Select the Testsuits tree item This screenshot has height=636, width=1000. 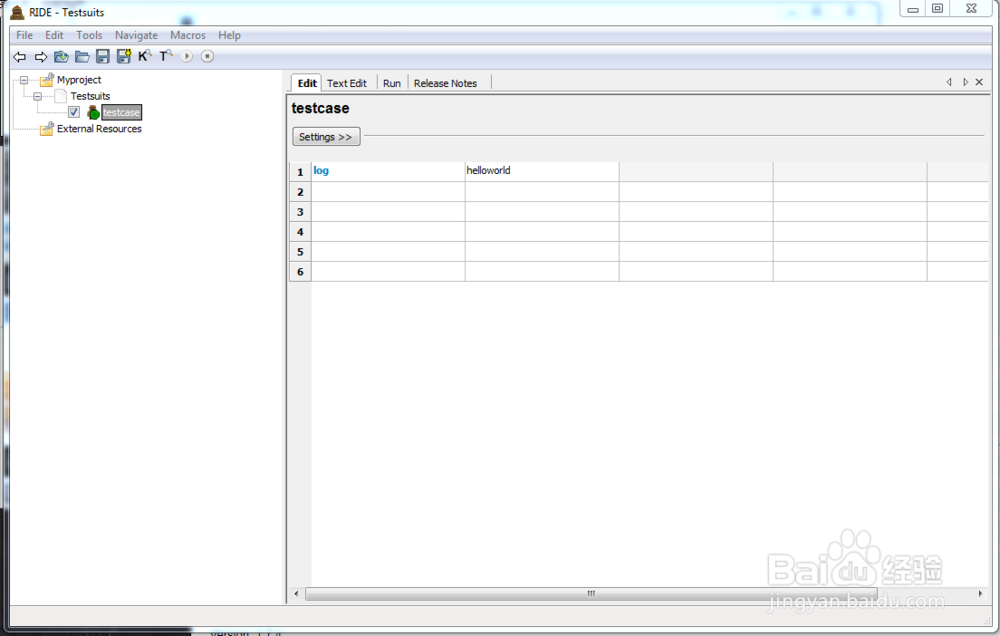pos(90,96)
